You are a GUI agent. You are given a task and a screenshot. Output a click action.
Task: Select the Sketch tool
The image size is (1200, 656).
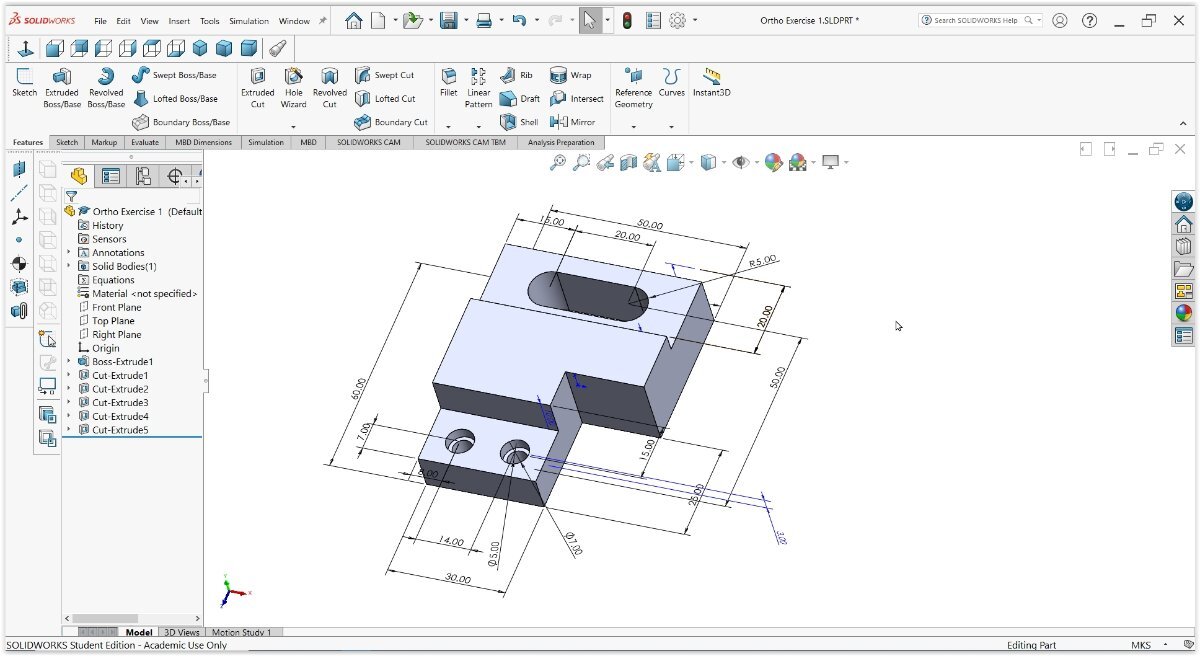24,83
